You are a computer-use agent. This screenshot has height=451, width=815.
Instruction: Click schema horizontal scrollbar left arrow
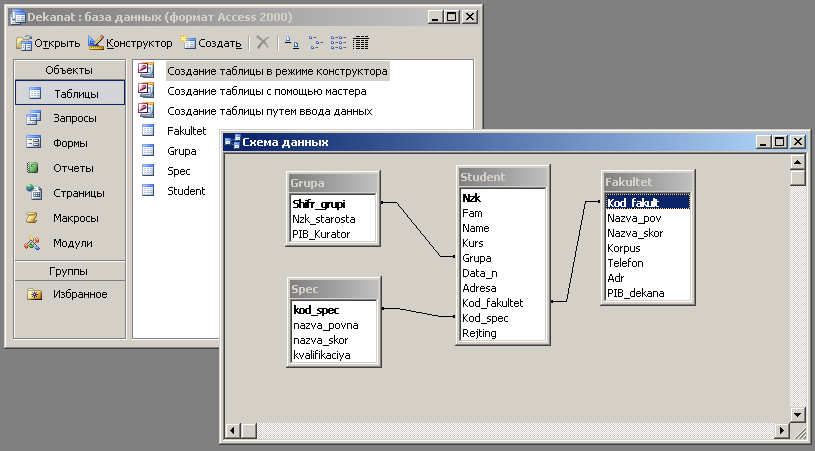pos(232,430)
